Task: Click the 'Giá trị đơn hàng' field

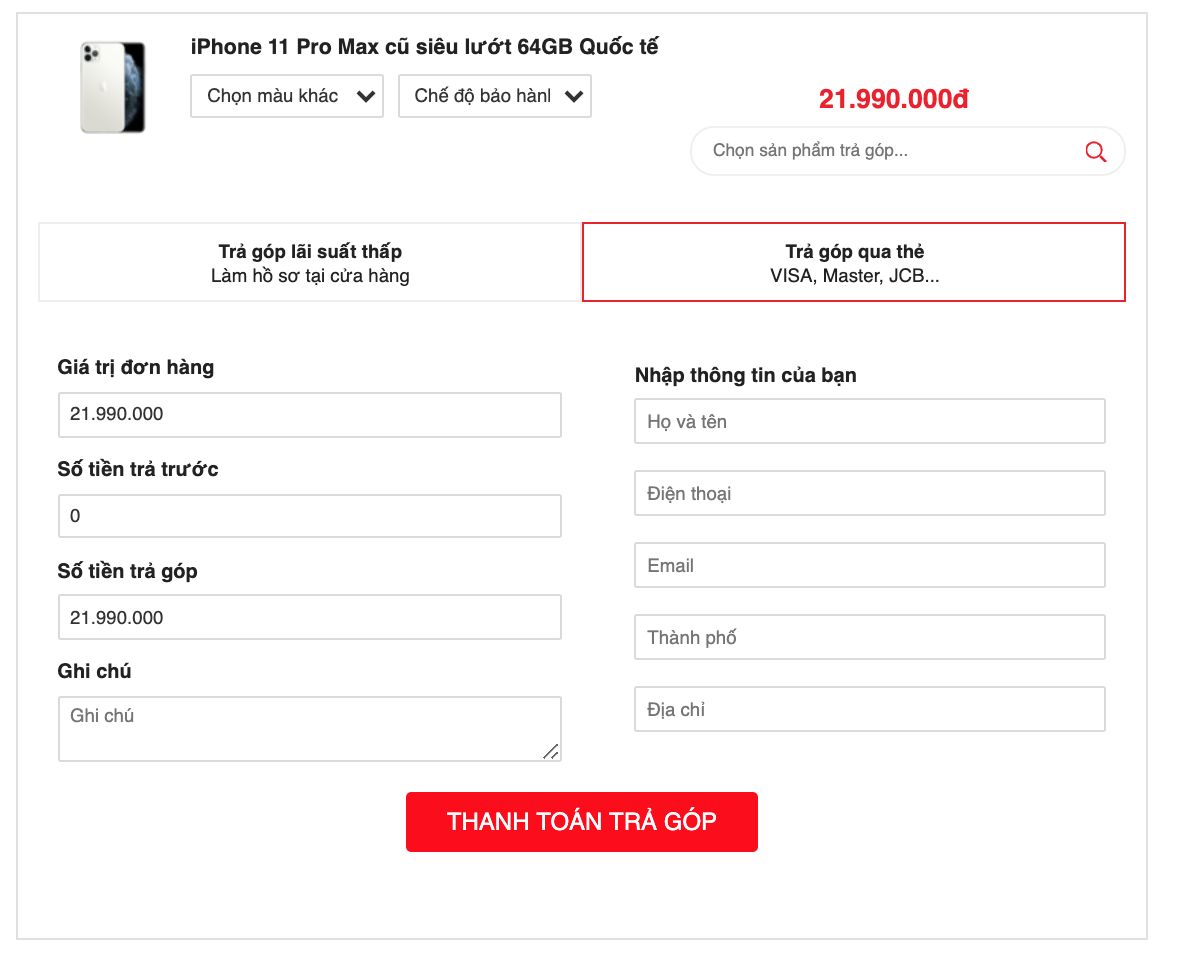Action: 310,415
